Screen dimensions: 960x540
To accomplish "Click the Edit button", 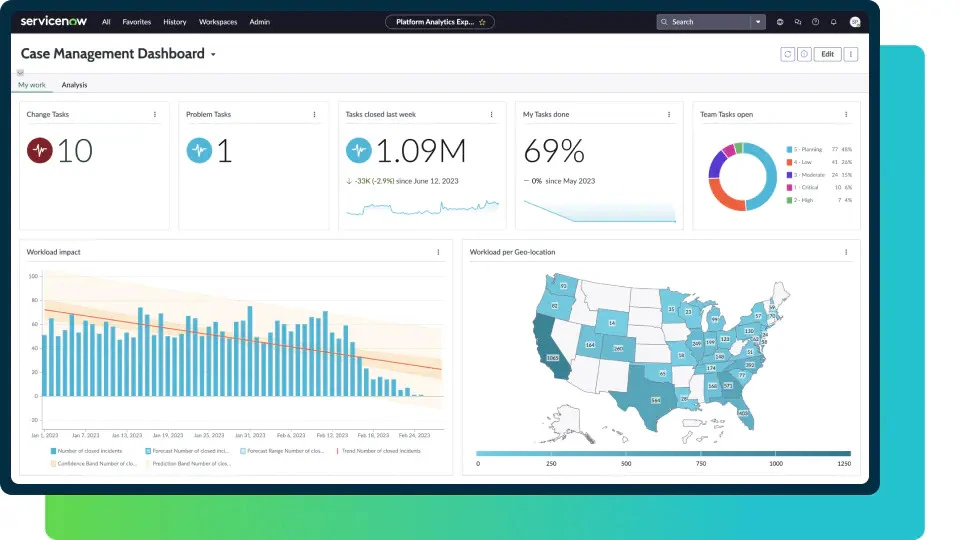I will (x=827, y=54).
